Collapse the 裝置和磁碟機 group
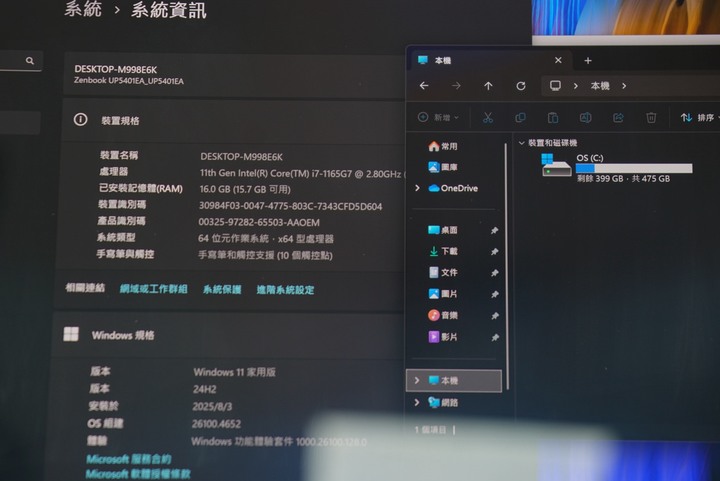720x481 pixels. coord(522,143)
